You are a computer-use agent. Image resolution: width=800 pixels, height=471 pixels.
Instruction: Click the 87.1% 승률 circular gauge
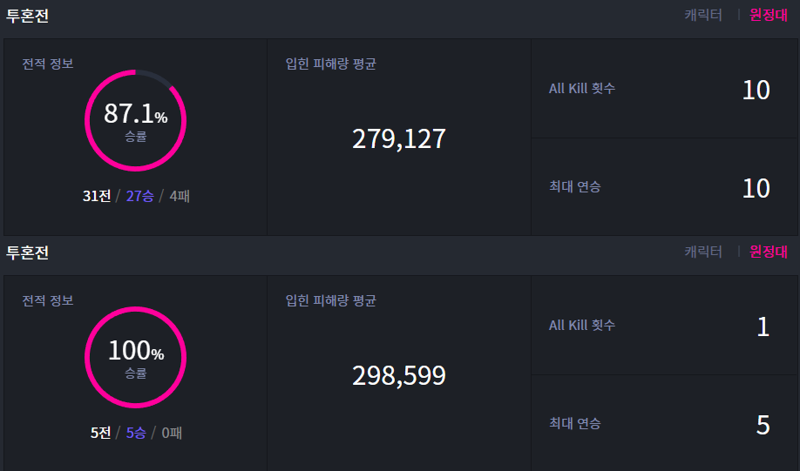[135, 121]
